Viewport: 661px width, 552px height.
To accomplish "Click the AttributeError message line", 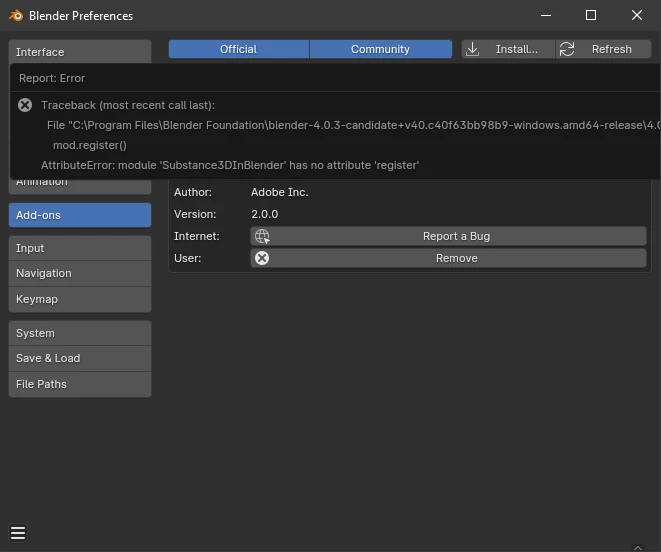I will click(x=230, y=165).
